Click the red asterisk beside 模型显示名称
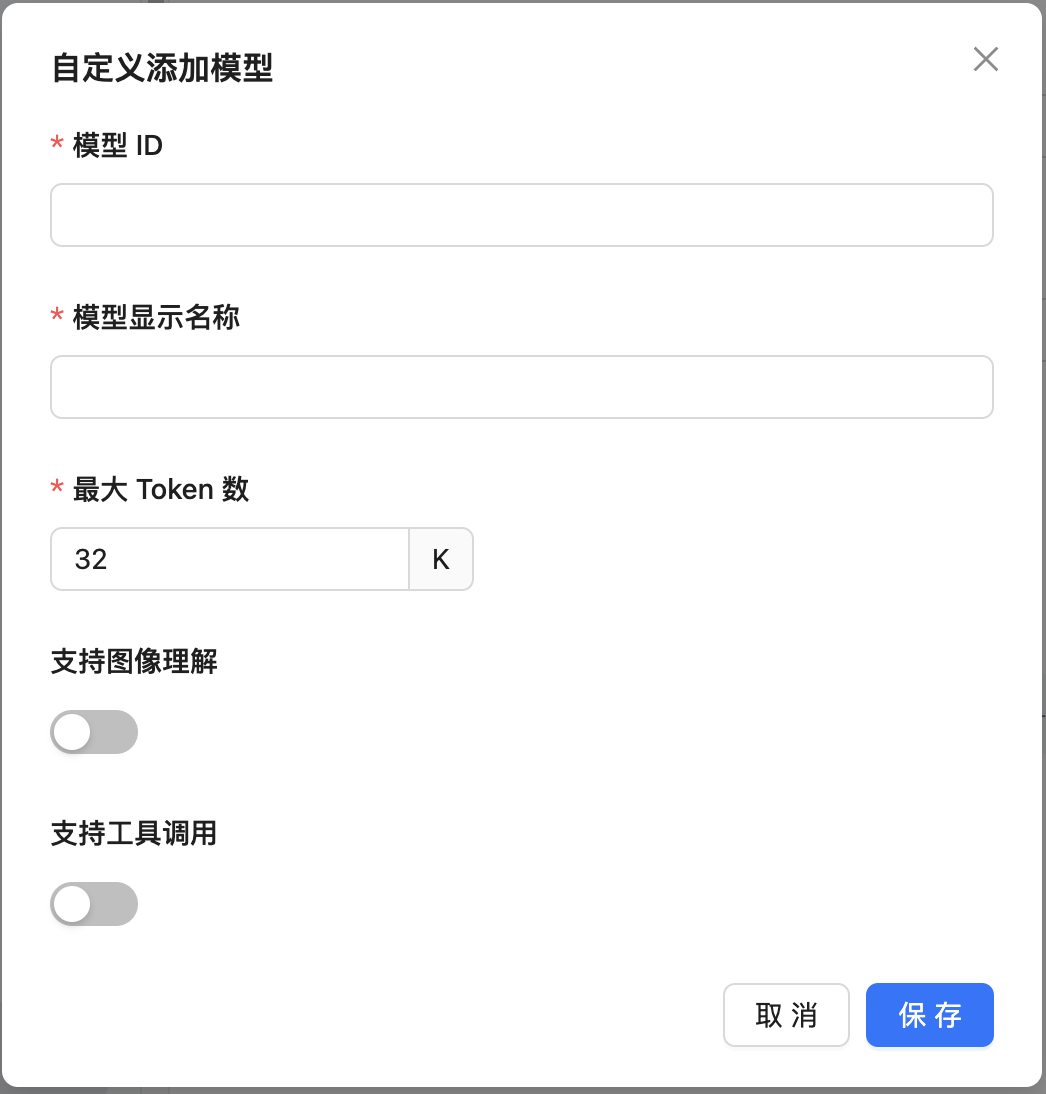This screenshot has height=1094, width=1046. 57,315
